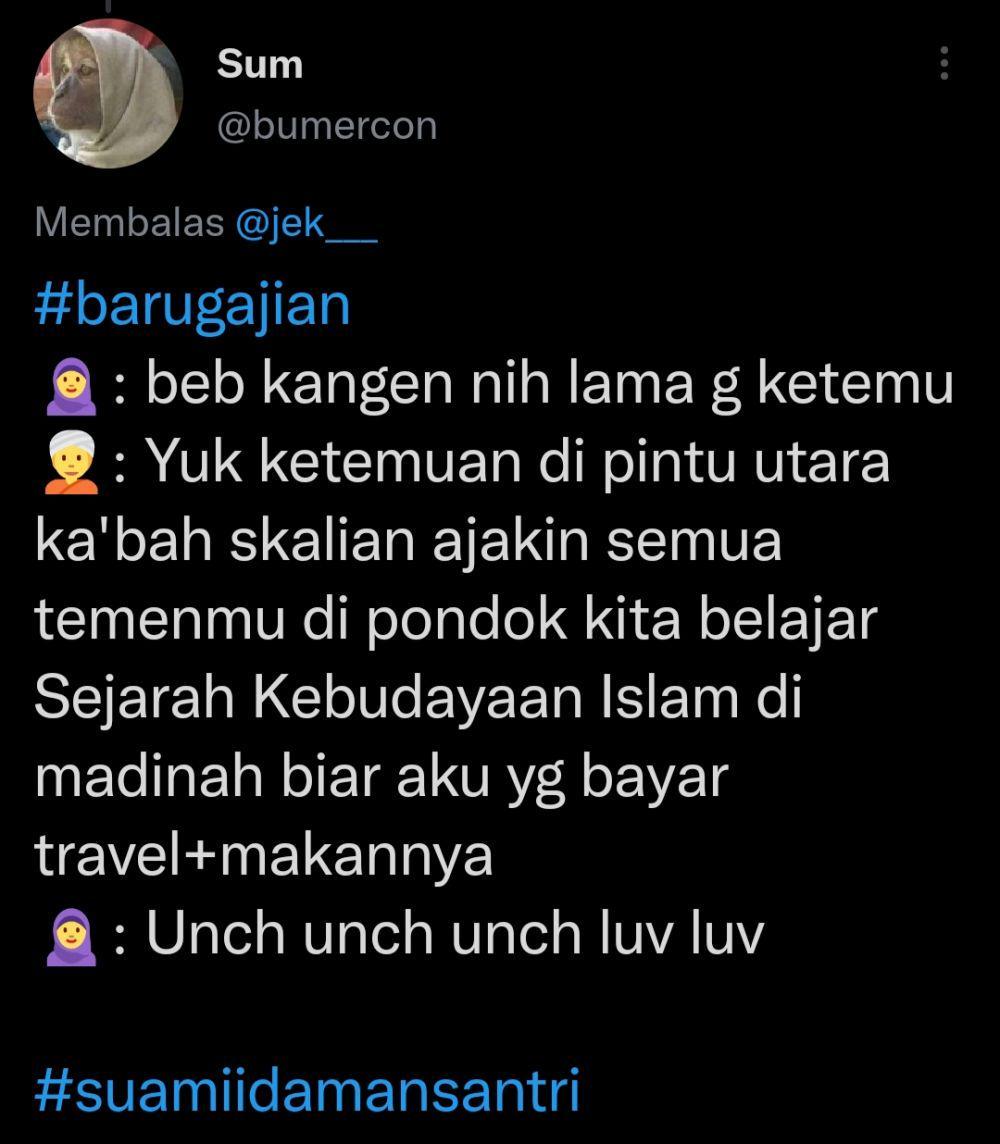1000x1144 pixels.
Task: Click the "Membalas" reply label
Action: click(x=129, y=222)
